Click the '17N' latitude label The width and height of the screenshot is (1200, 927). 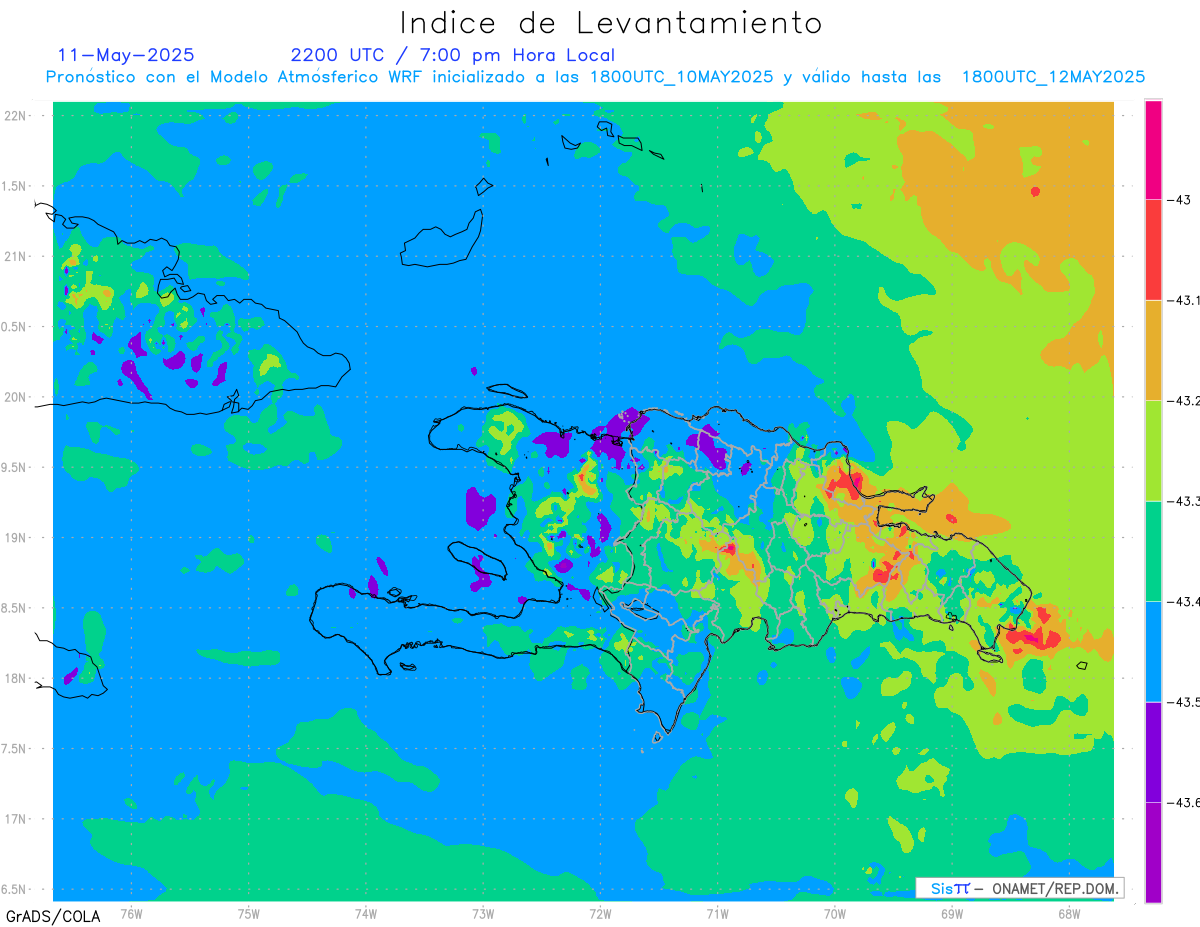(16, 819)
